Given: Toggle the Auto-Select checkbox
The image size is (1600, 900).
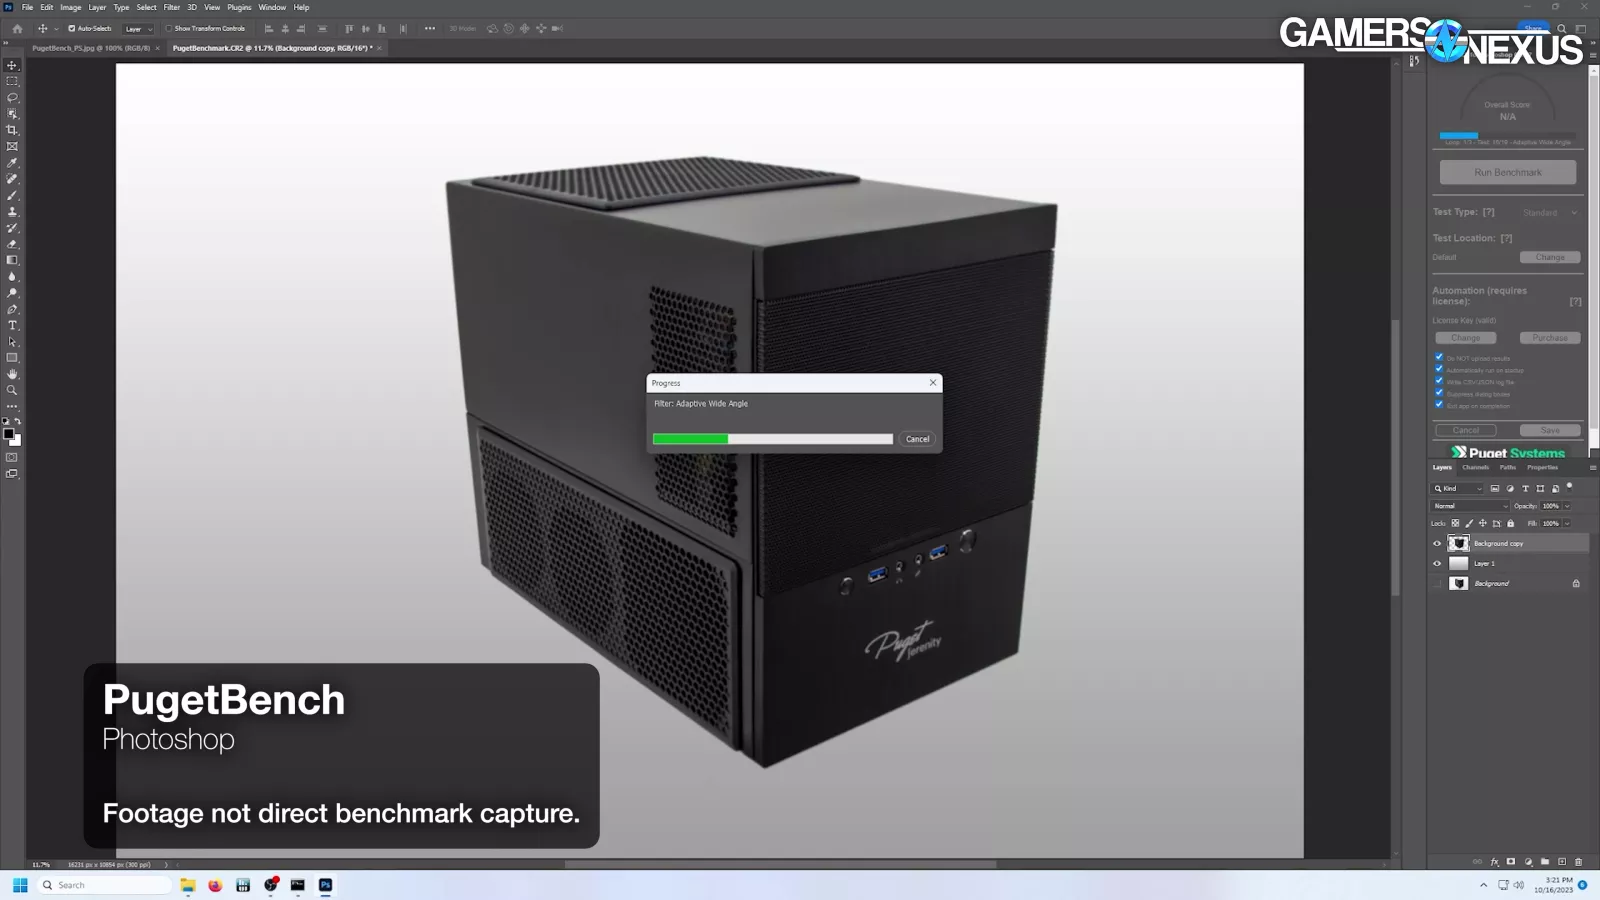Looking at the screenshot, I should (x=71, y=29).
